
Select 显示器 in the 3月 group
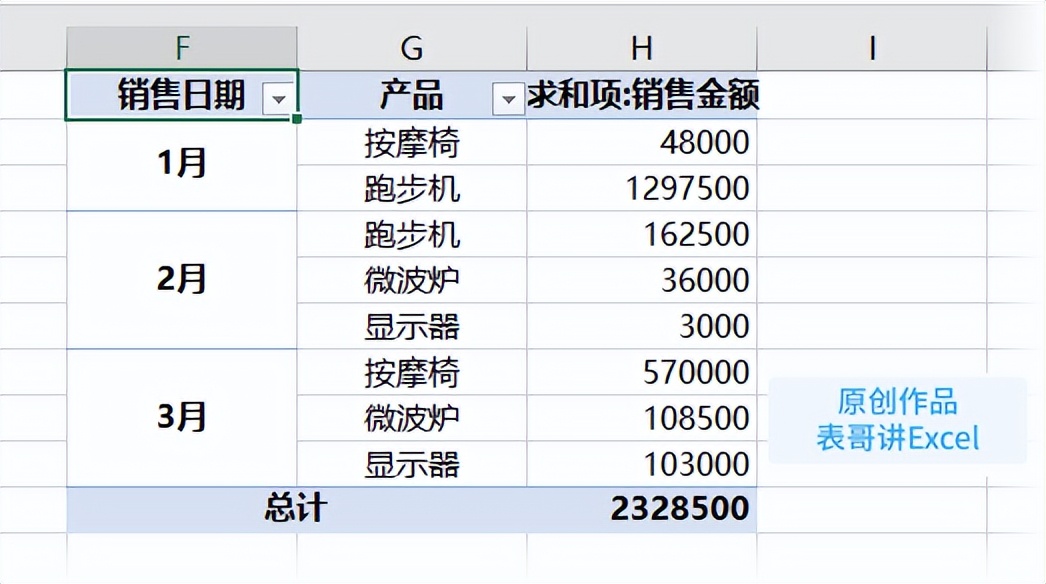(x=412, y=464)
